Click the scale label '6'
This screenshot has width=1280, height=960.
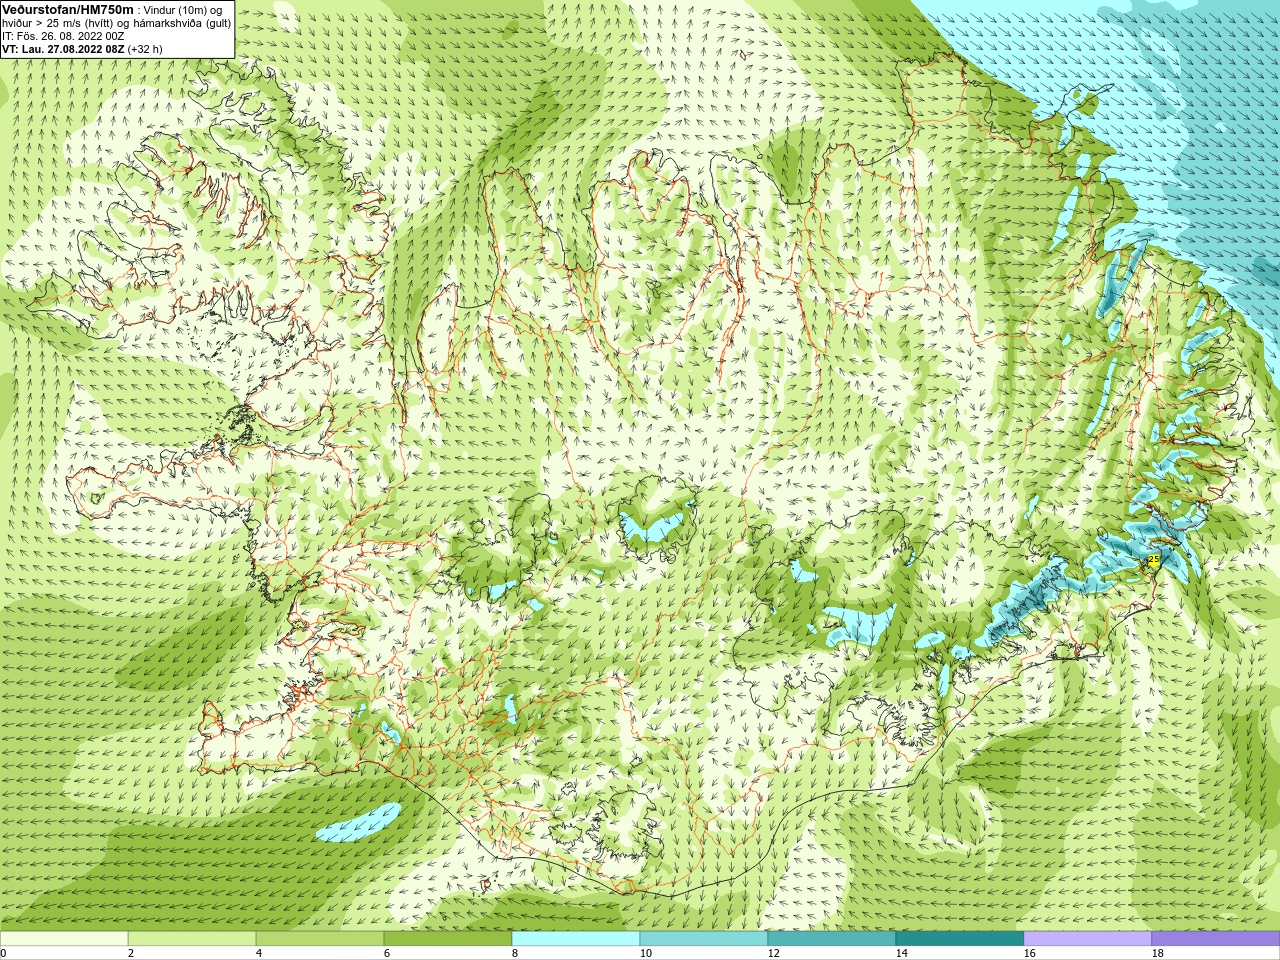[x=387, y=954]
